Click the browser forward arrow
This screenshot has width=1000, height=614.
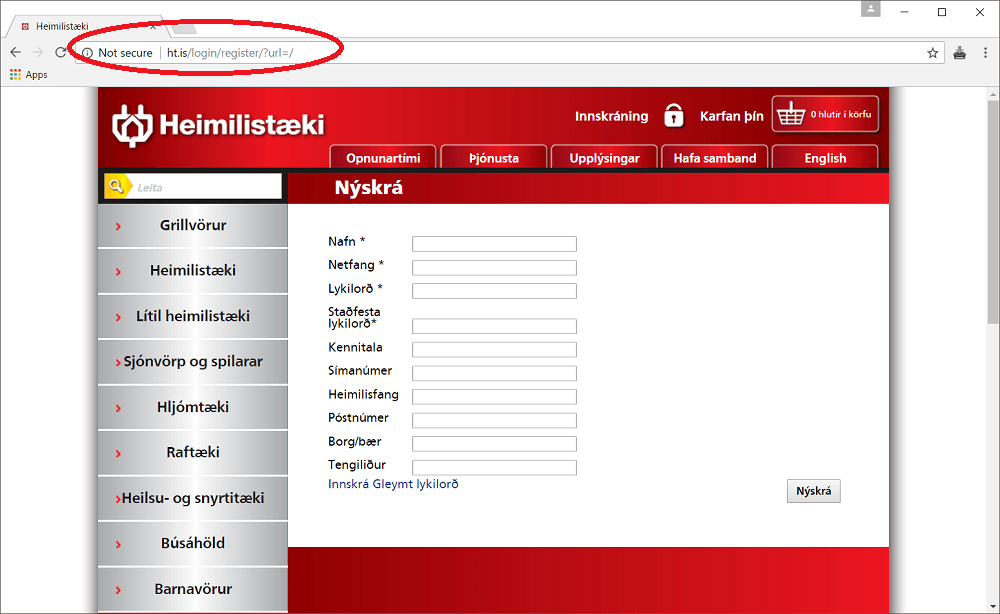click(x=38, y=52)
